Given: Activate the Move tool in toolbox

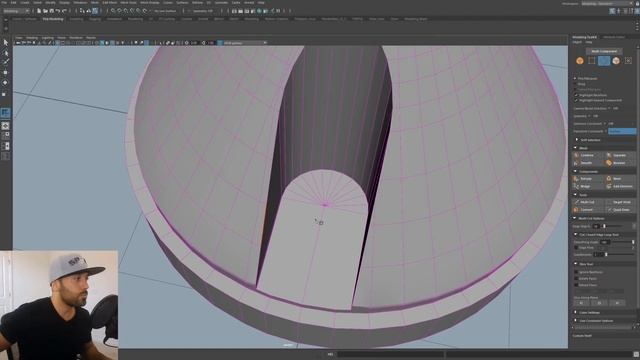Looking at the screenshot, I should point(5,73).
